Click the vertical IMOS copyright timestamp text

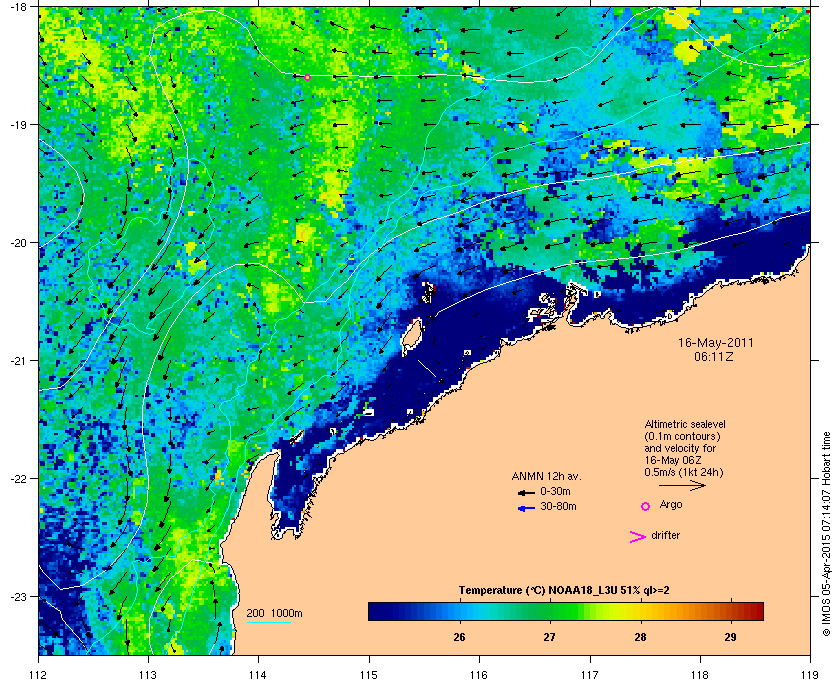click(827, 534)
